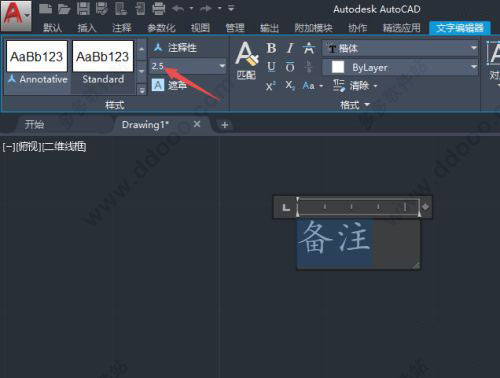Viewport: 500px width, 378px height.
Task: Undo the last action
Action: click(178, 8)
